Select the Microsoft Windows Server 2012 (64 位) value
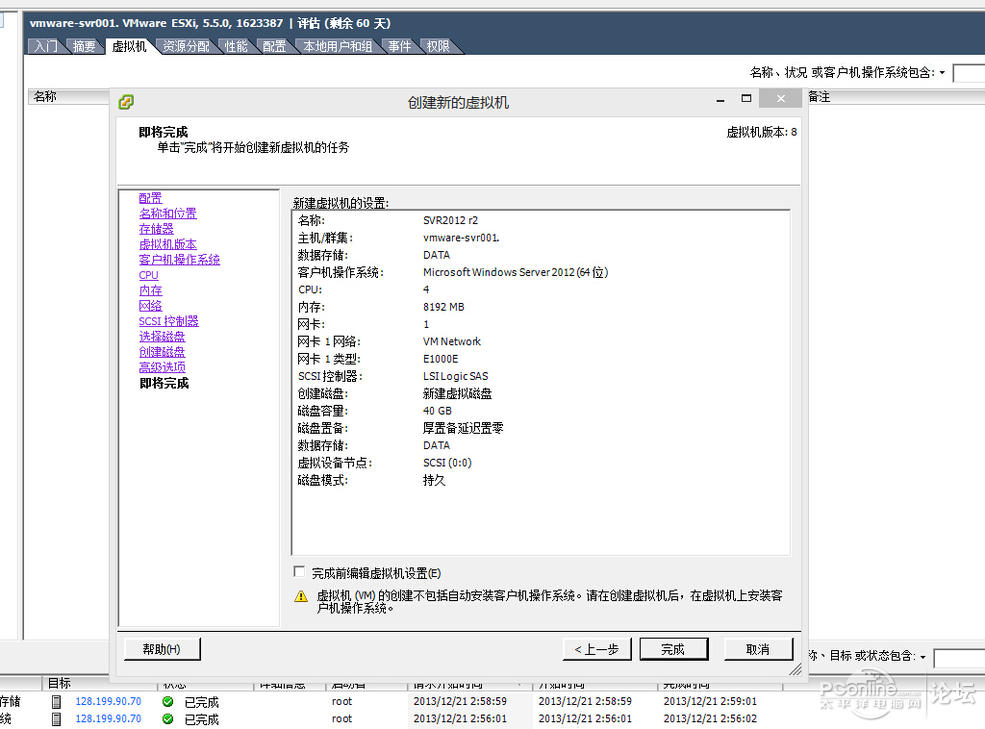 tap(515, 272)
